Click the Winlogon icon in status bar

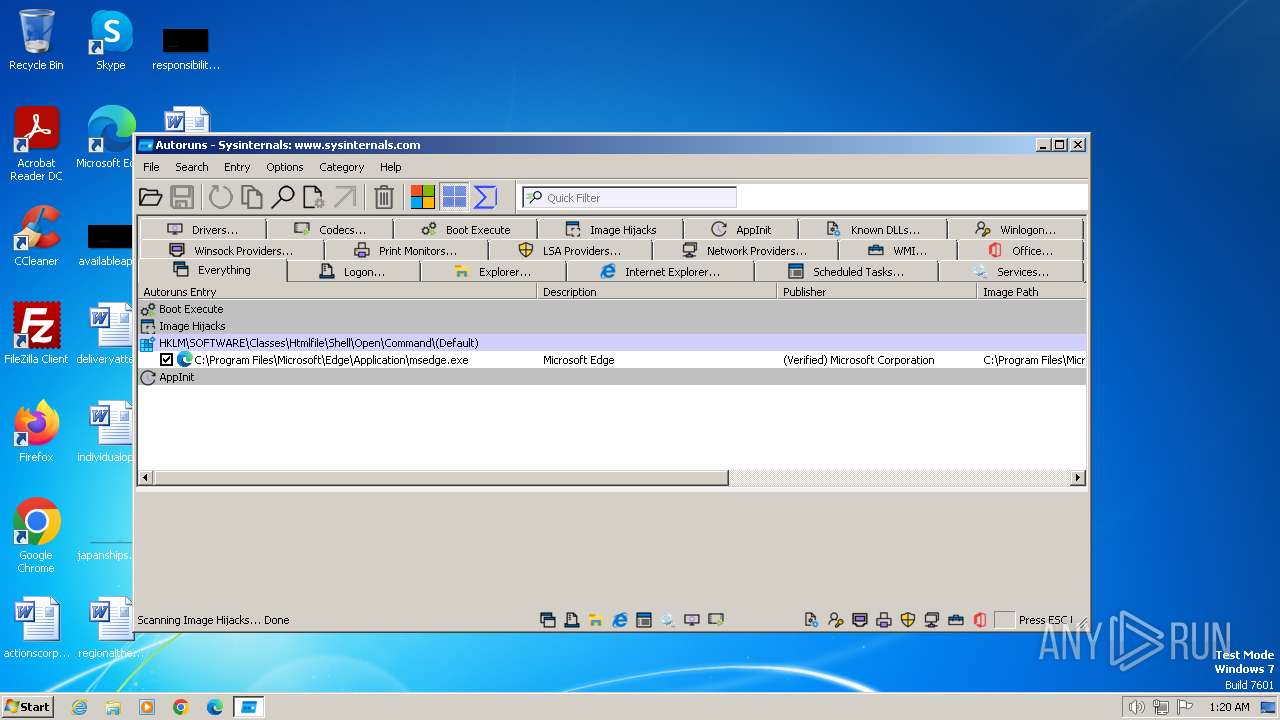tap(836, 620)
